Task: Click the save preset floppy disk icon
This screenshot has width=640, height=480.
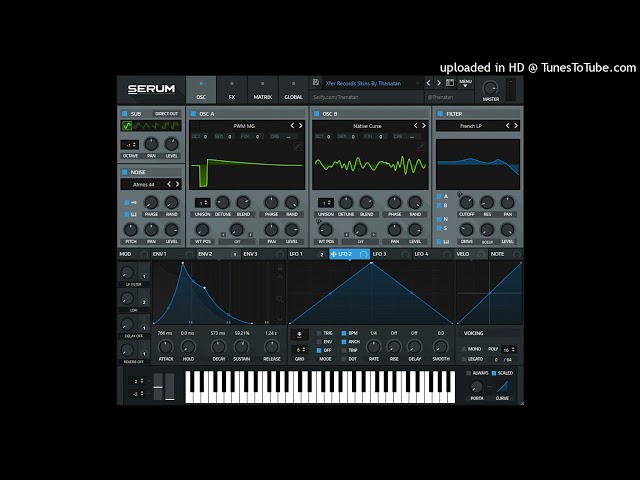Action: tap(316, 83)
